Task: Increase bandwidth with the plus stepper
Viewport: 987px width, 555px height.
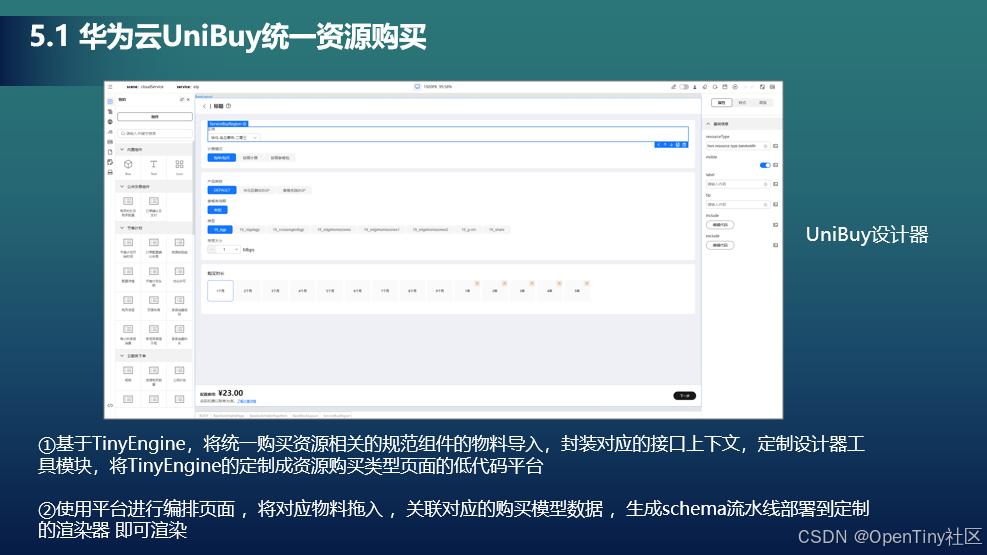Action: point(236,250)
